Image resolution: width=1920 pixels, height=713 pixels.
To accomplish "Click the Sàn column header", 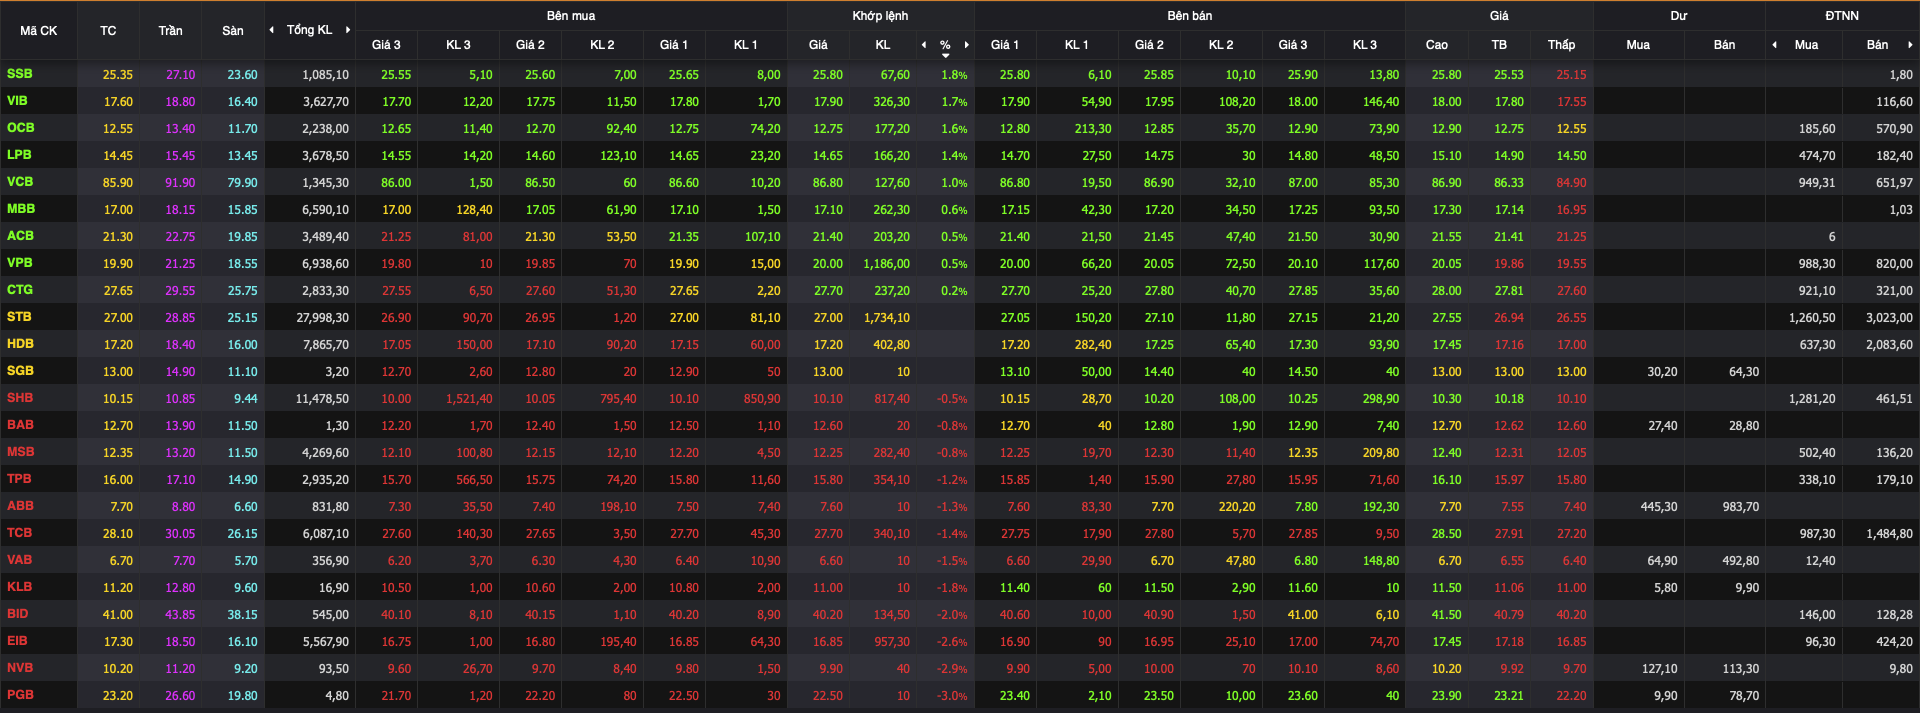I will [233, 31].
